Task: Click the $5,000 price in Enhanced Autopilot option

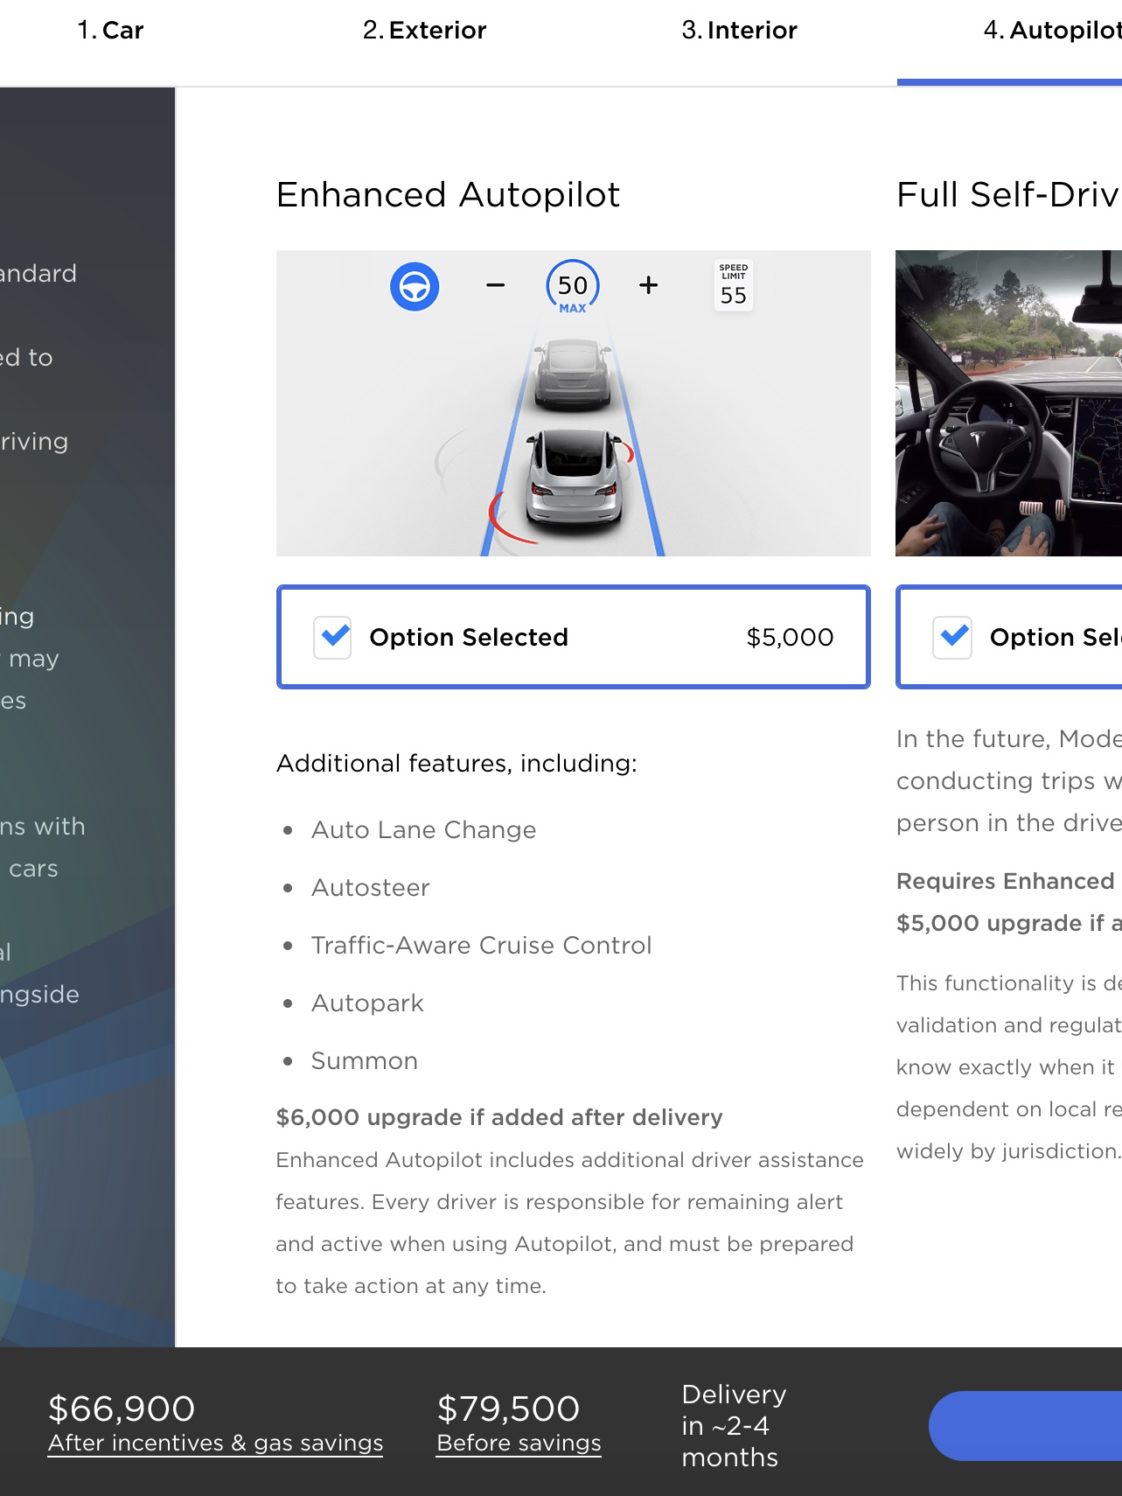Action: [790, 637]
